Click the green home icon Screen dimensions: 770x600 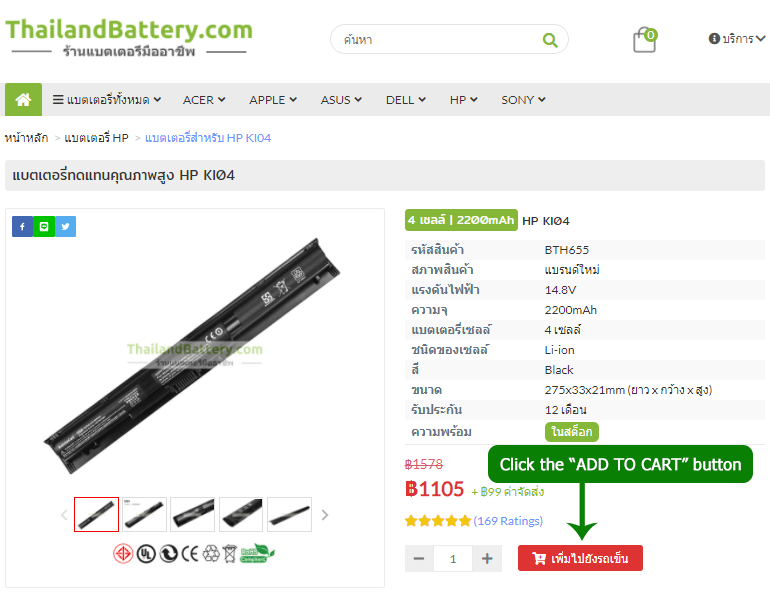(23, 100)
